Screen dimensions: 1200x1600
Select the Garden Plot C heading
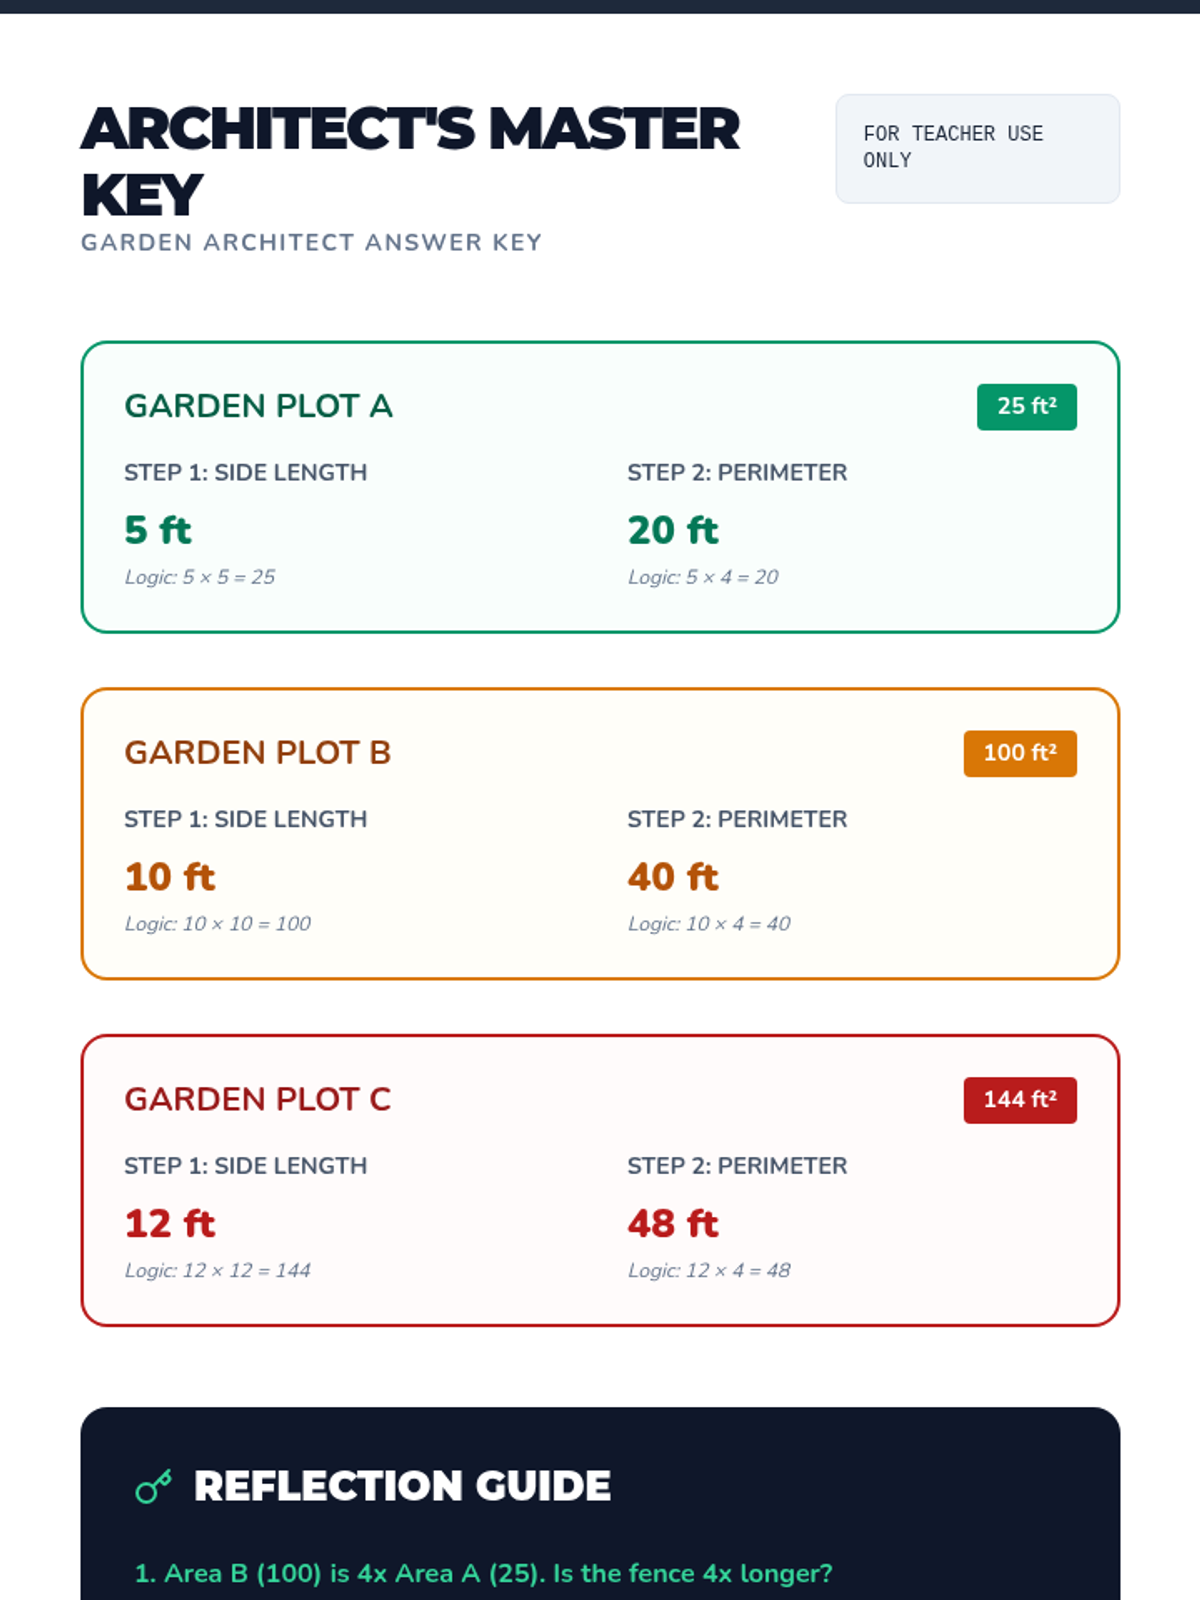[257, 1100]
